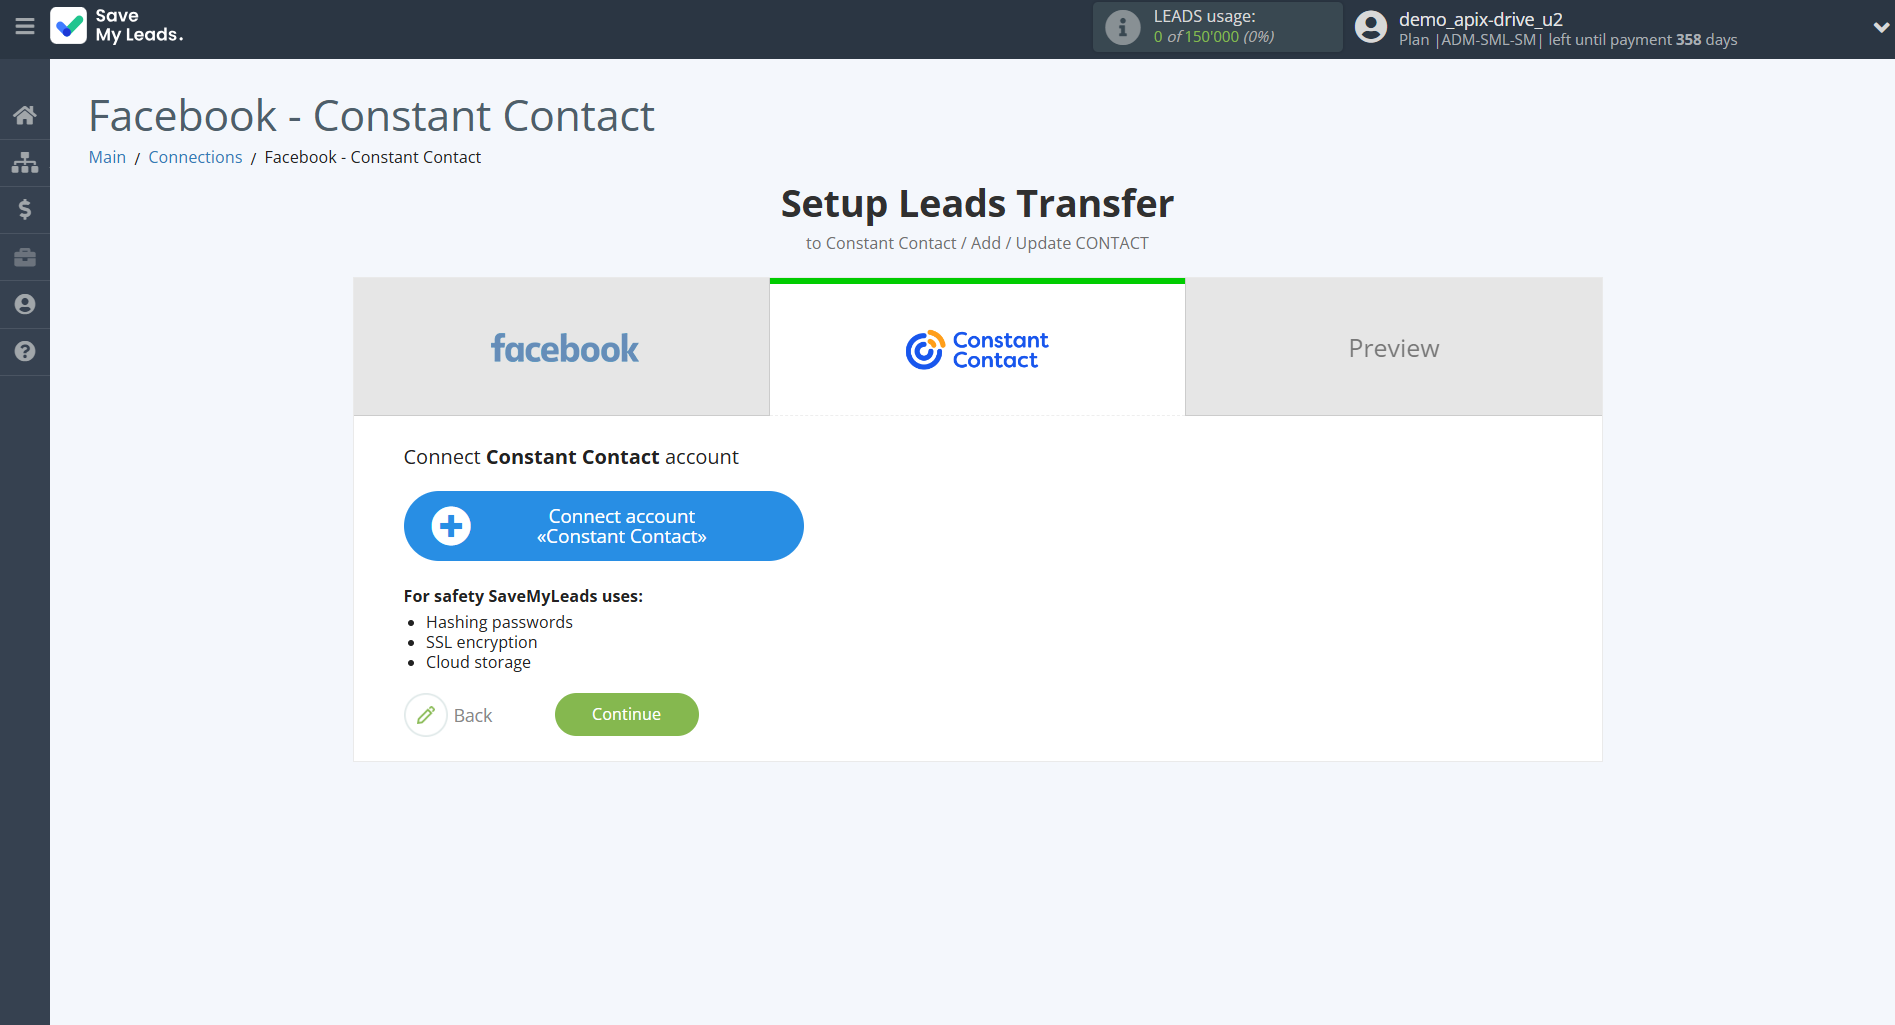This screenshot has width=1895, height=1025.
Task: Expand the account dropdown chevron
Action: (x=1880, y=27)
